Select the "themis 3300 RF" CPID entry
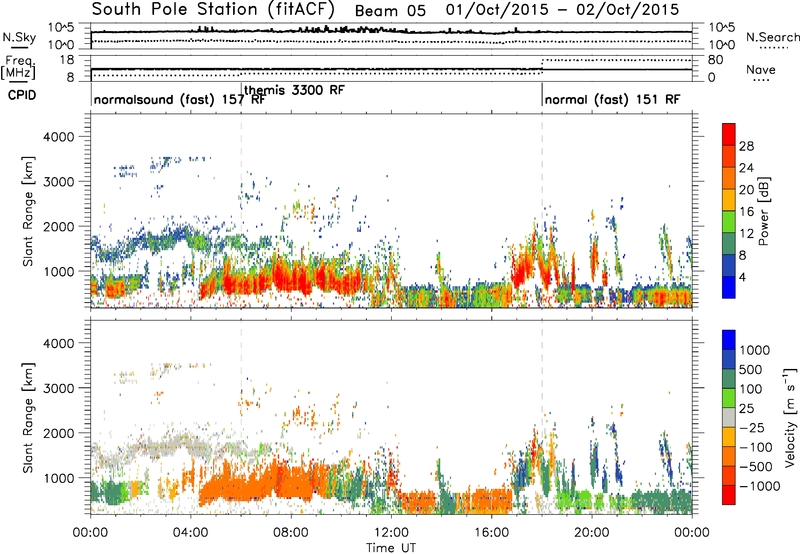This screenshot has height=554, width=800. 294,90
